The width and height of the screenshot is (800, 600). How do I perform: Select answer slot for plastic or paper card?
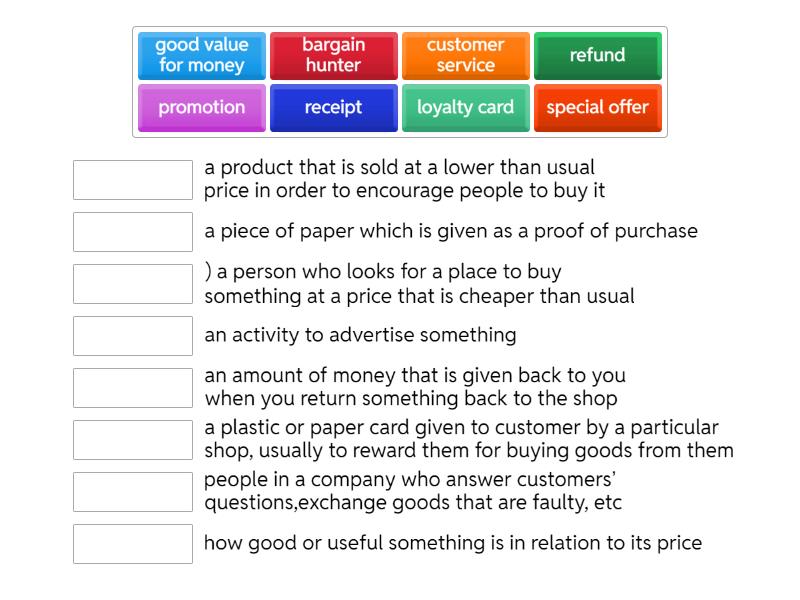click(133, 440)
